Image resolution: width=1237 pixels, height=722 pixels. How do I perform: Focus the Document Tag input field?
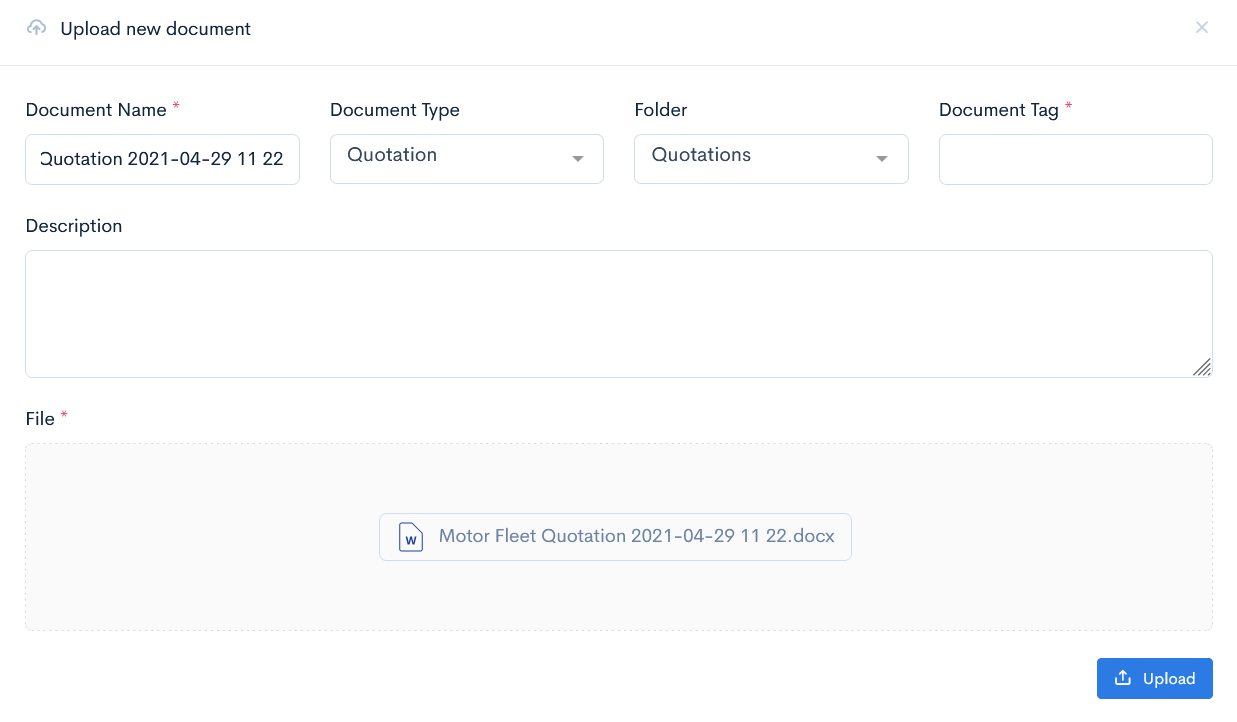click(1075, 159)
